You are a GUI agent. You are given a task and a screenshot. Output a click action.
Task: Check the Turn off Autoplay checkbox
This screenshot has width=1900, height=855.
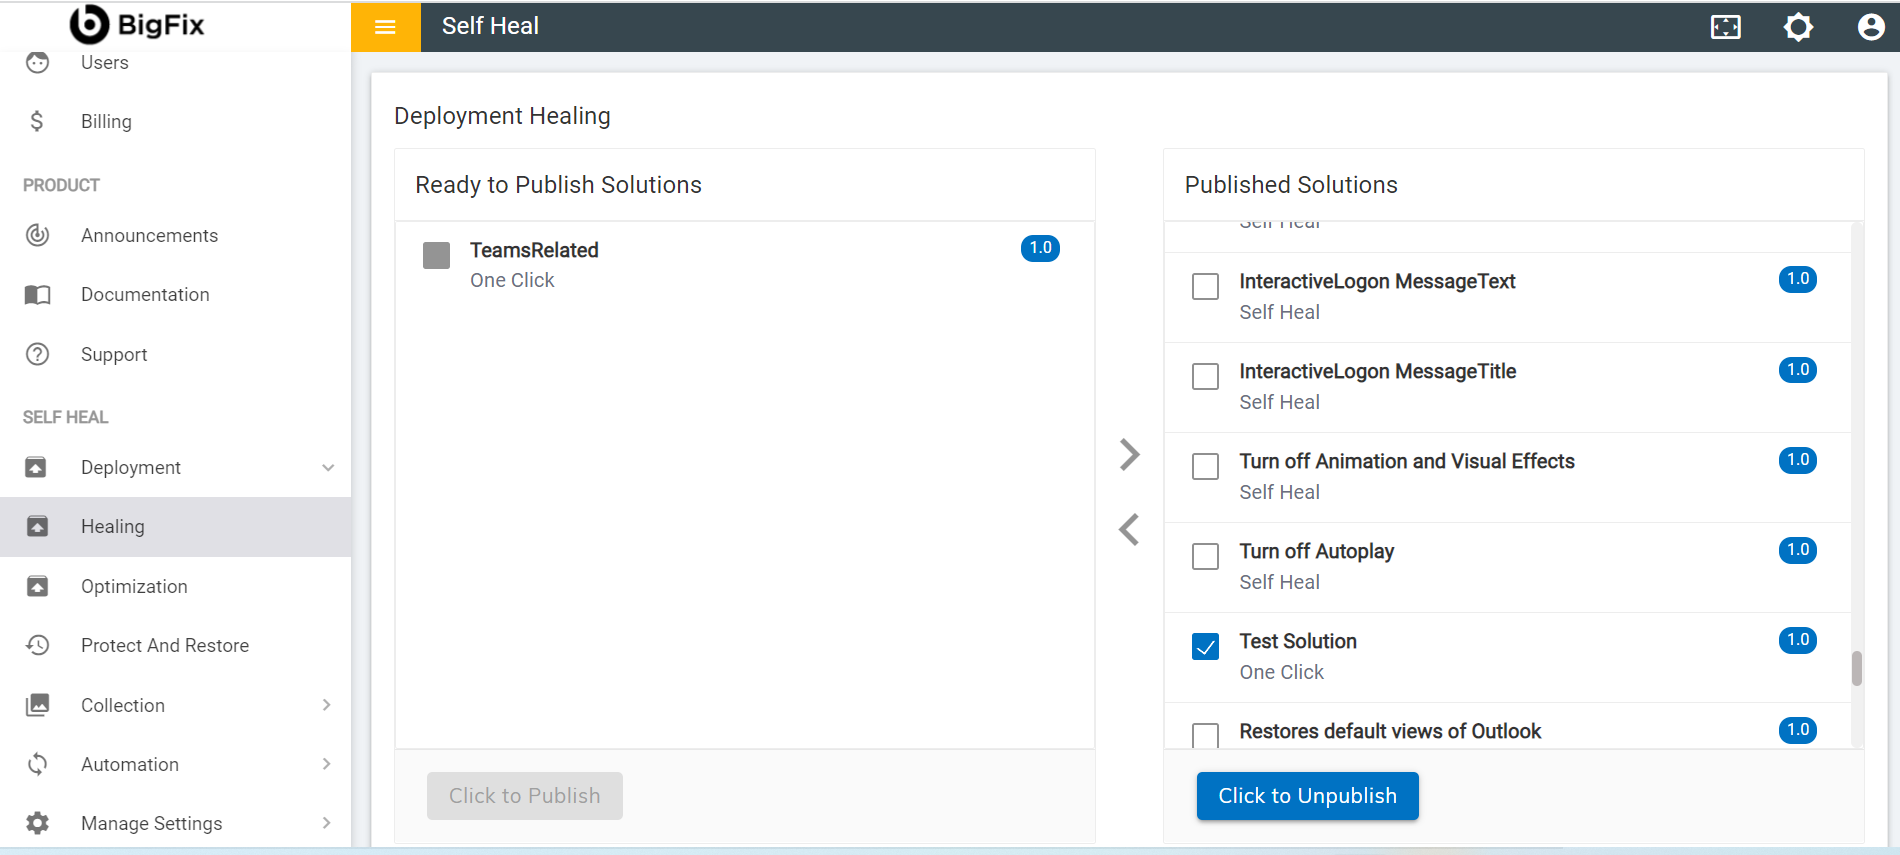point(1206,557)
